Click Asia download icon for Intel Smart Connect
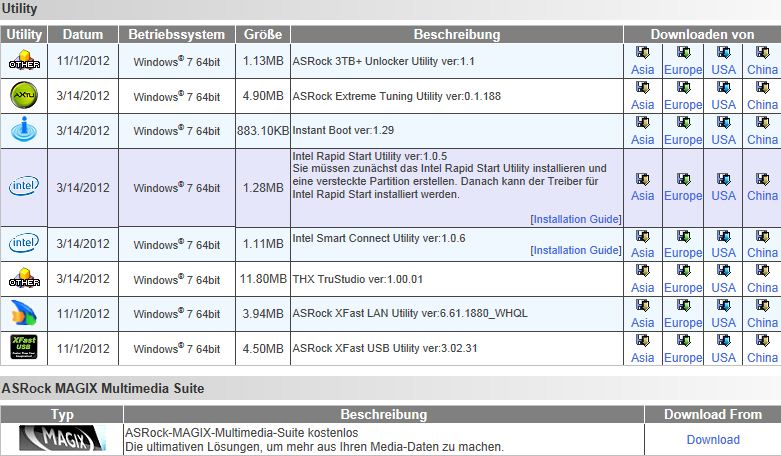 coord(643,235)
